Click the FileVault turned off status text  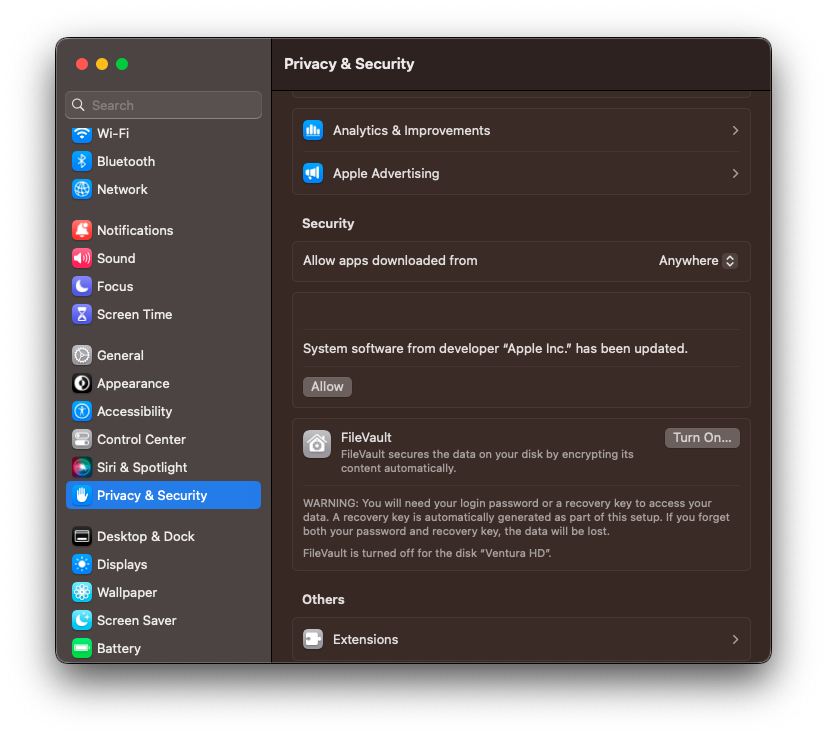(x=427, y=553)
